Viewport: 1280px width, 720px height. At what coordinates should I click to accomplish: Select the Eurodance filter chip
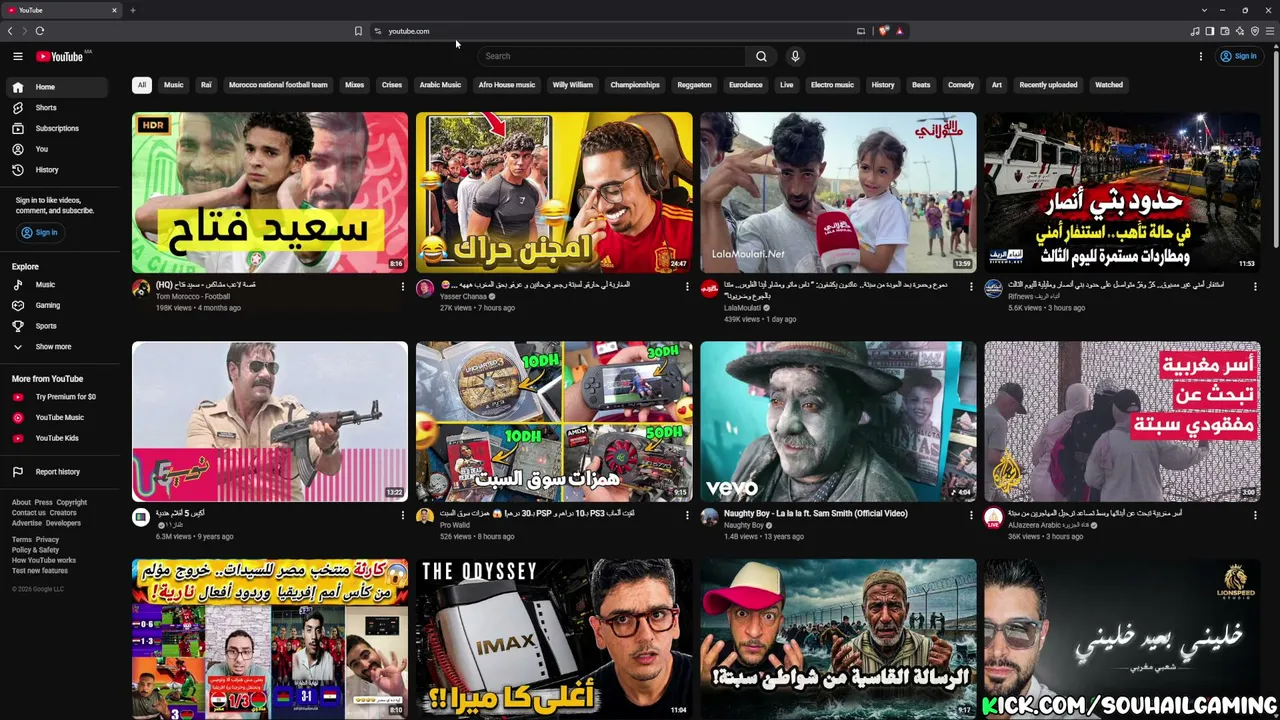[745, 85]
